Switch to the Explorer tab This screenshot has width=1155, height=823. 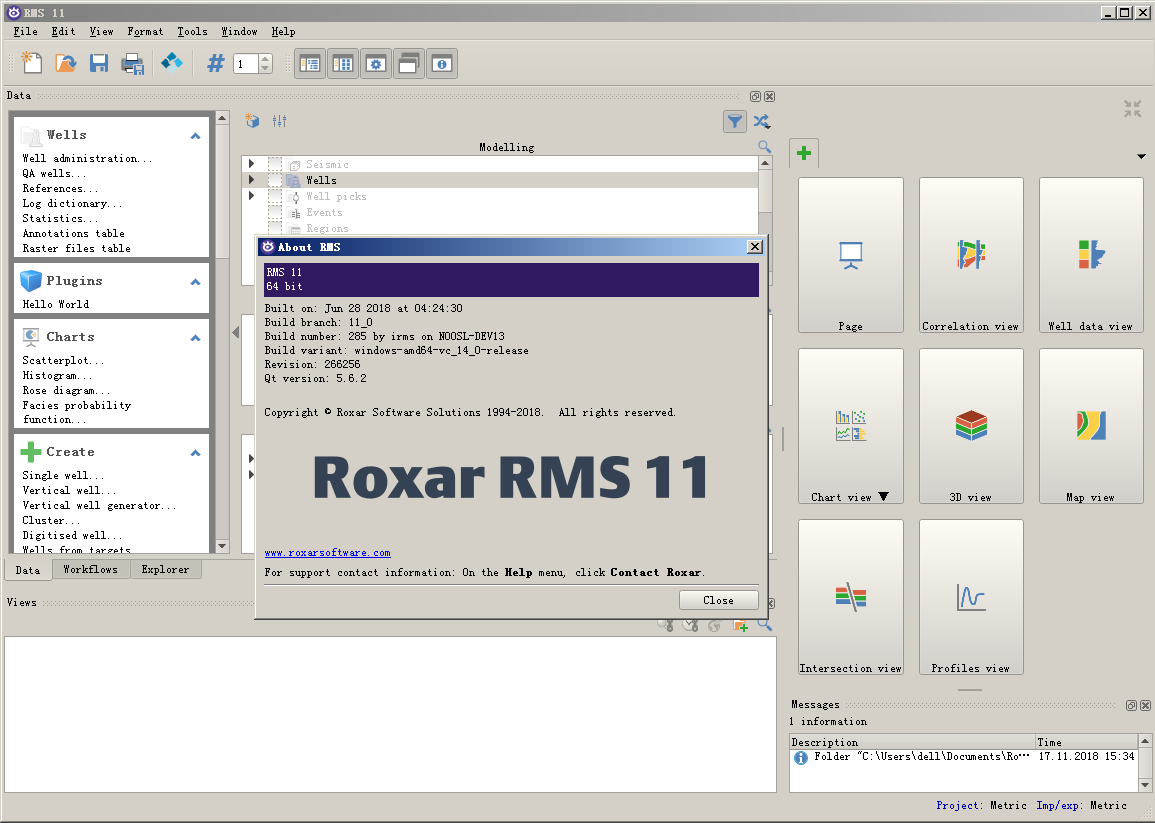pos(165,570)
